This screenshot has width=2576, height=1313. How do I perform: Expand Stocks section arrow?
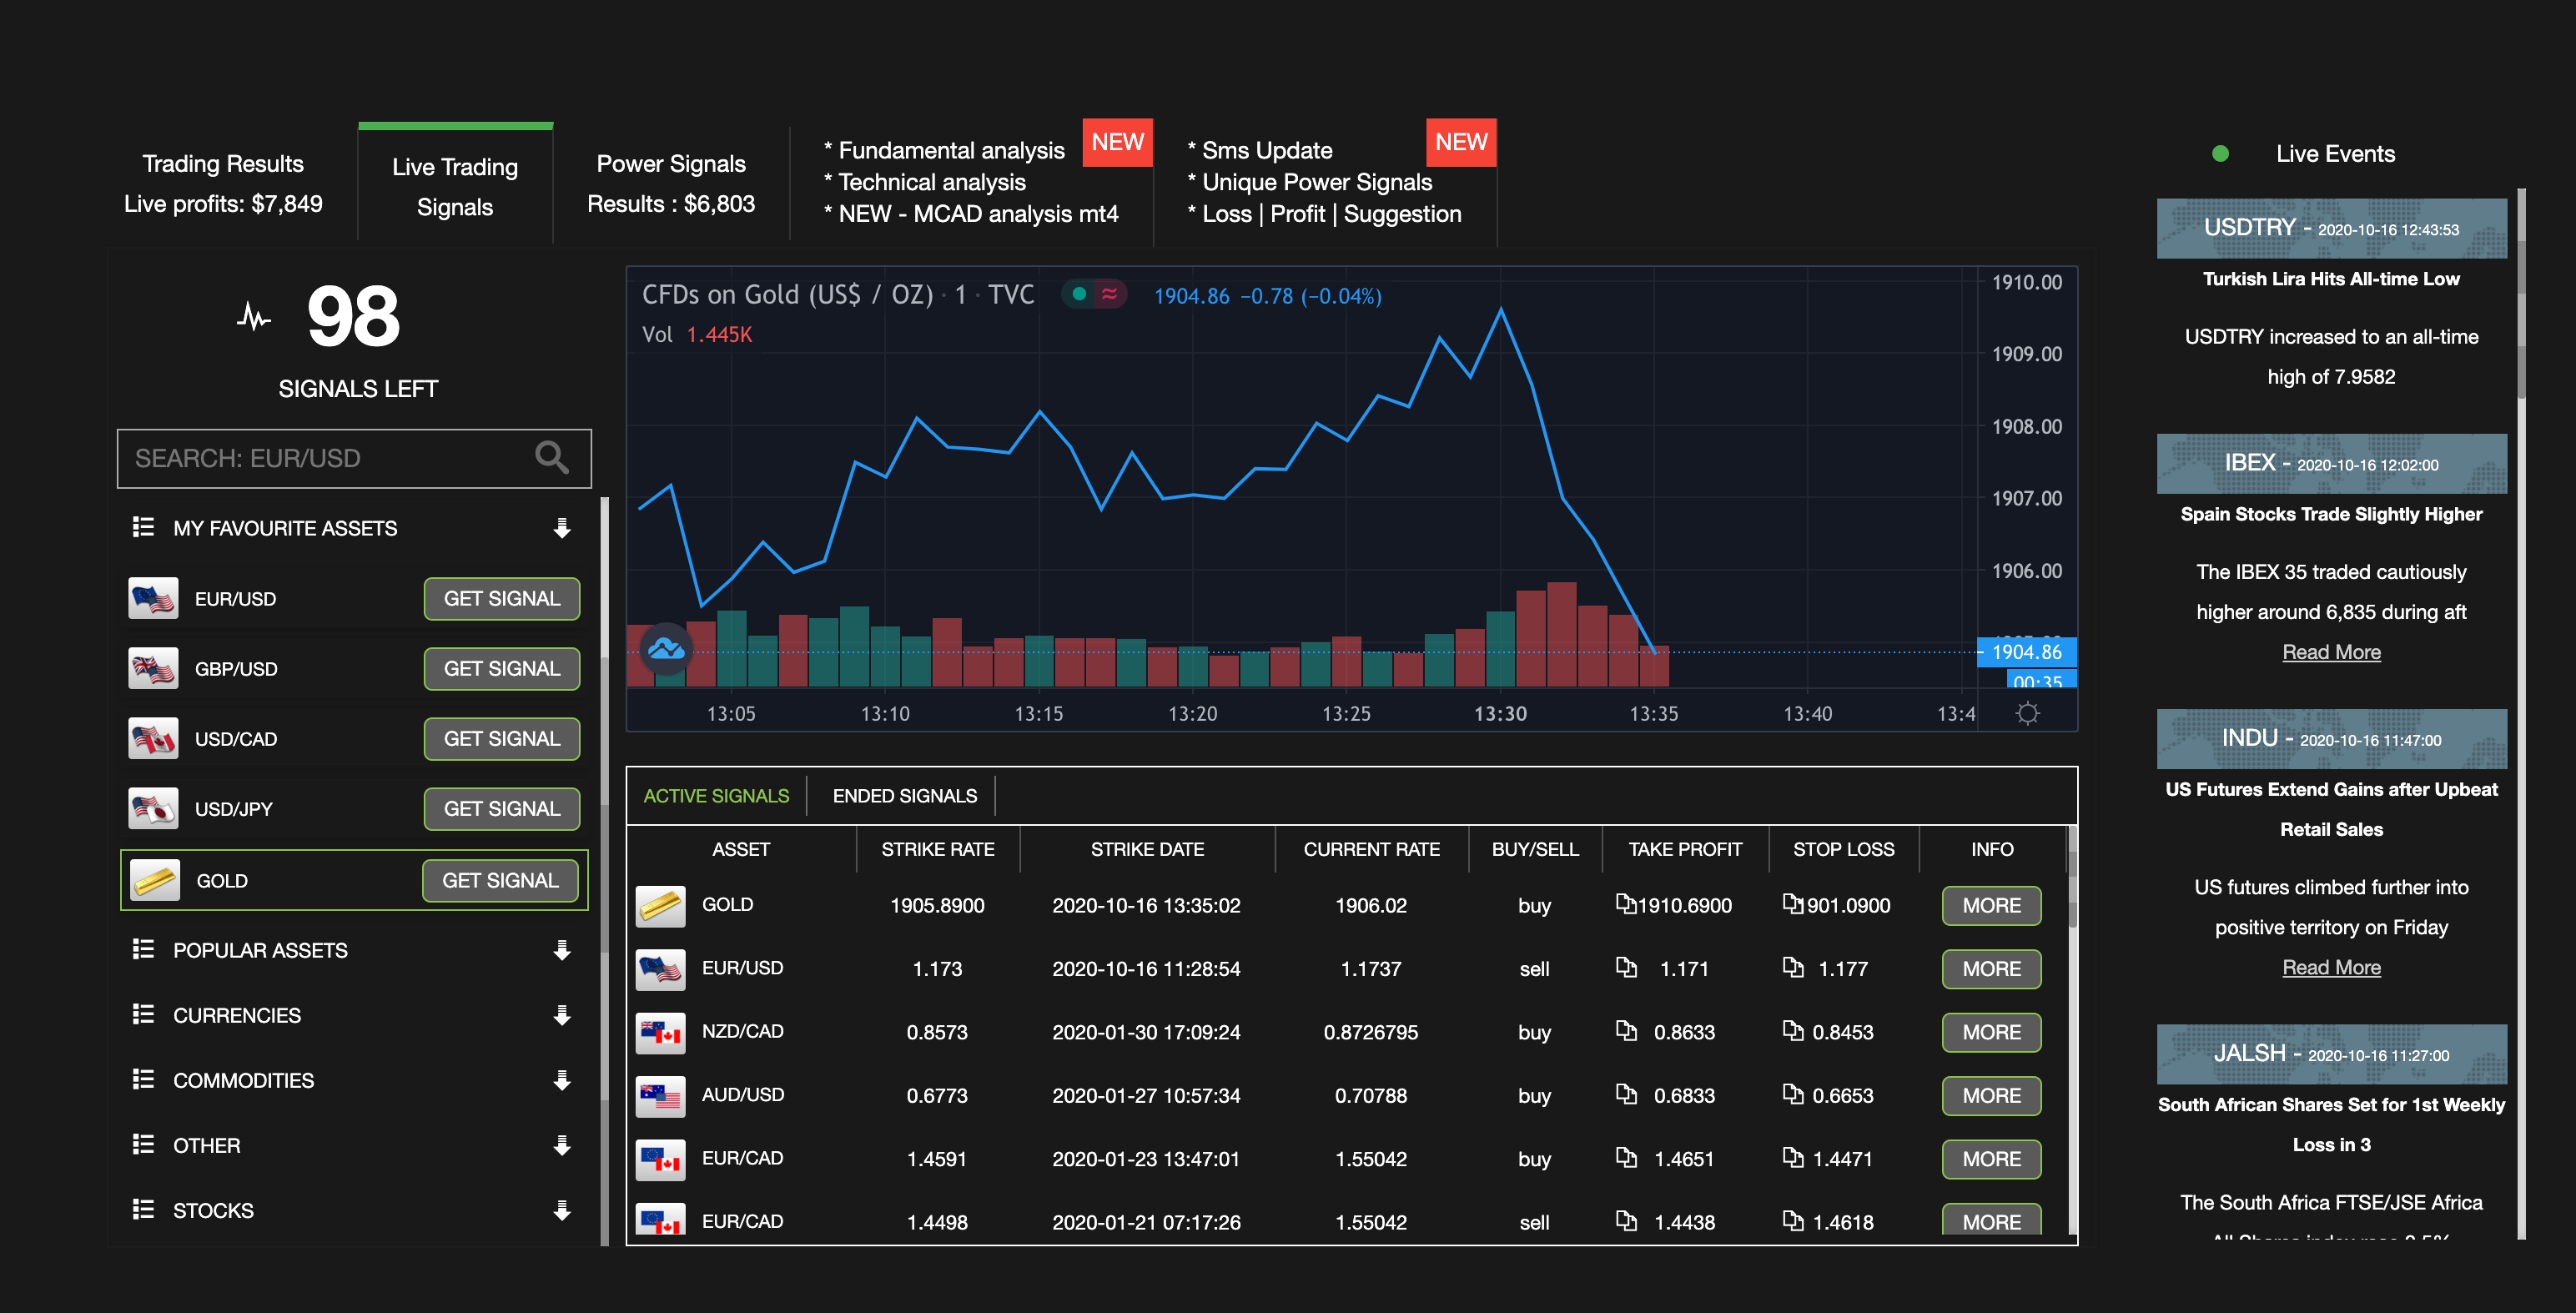click(x=562, y=1209)
